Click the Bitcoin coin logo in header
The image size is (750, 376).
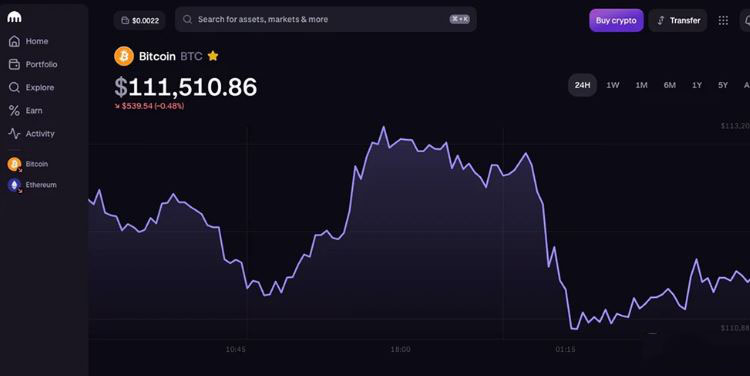coord(124,56)
